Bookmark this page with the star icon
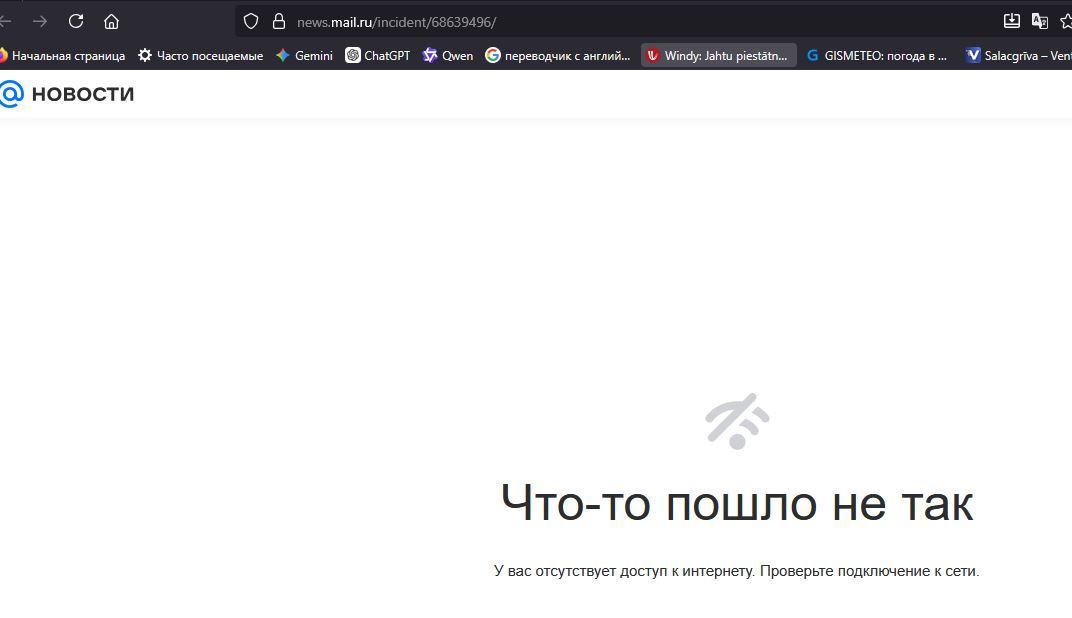This screenshot has height=618, width=1072. [1066, 21]
